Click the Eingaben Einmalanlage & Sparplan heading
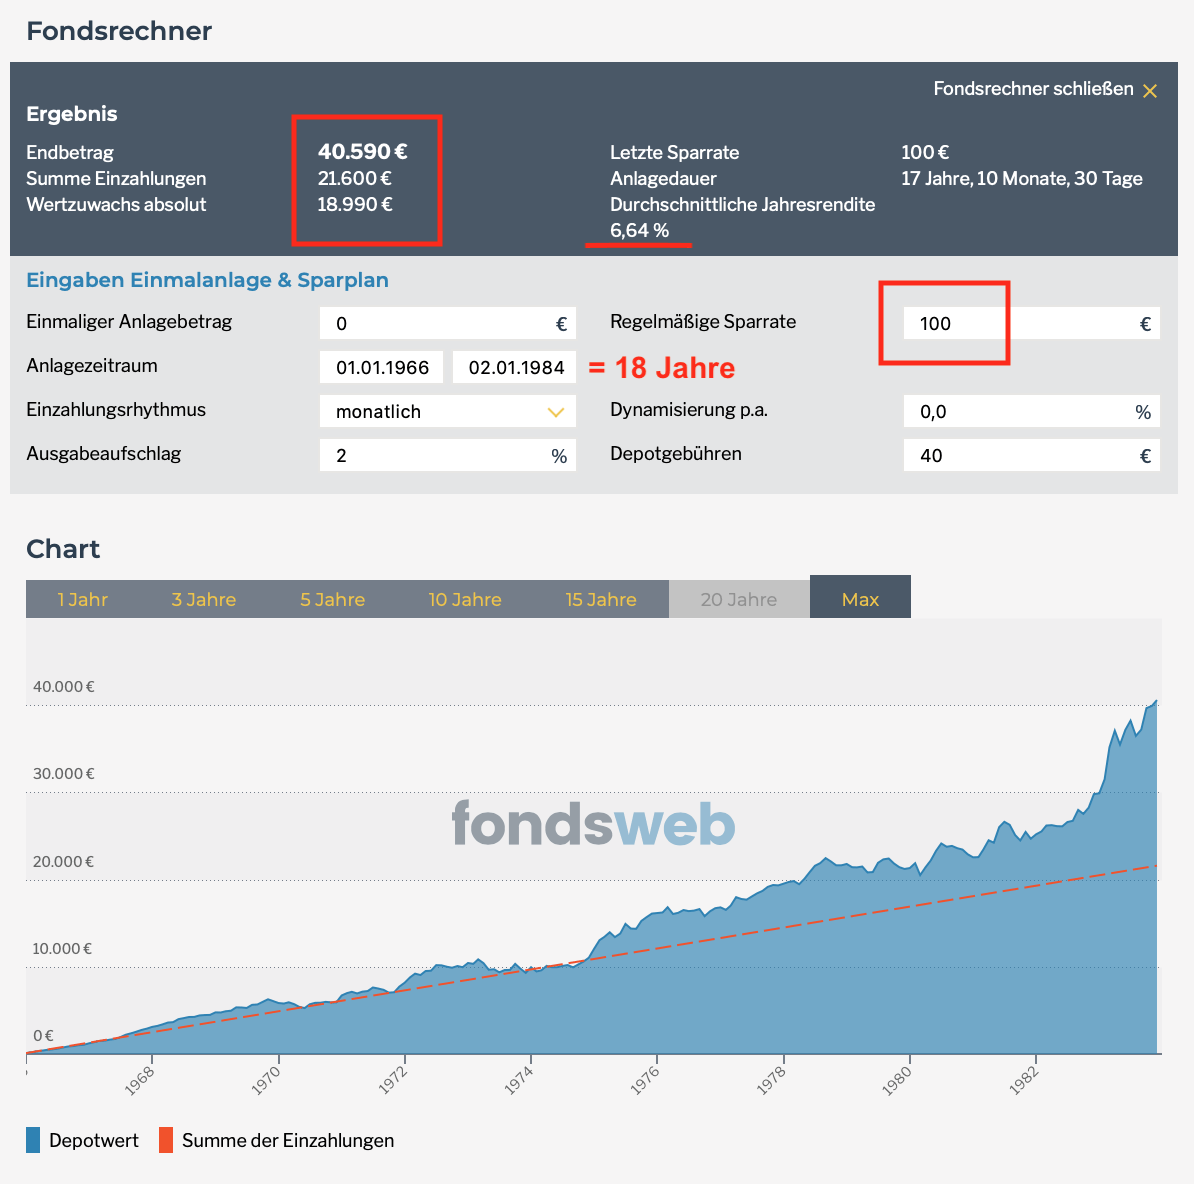Viewport: 1194px width, 1184px height. click(207, 280)
